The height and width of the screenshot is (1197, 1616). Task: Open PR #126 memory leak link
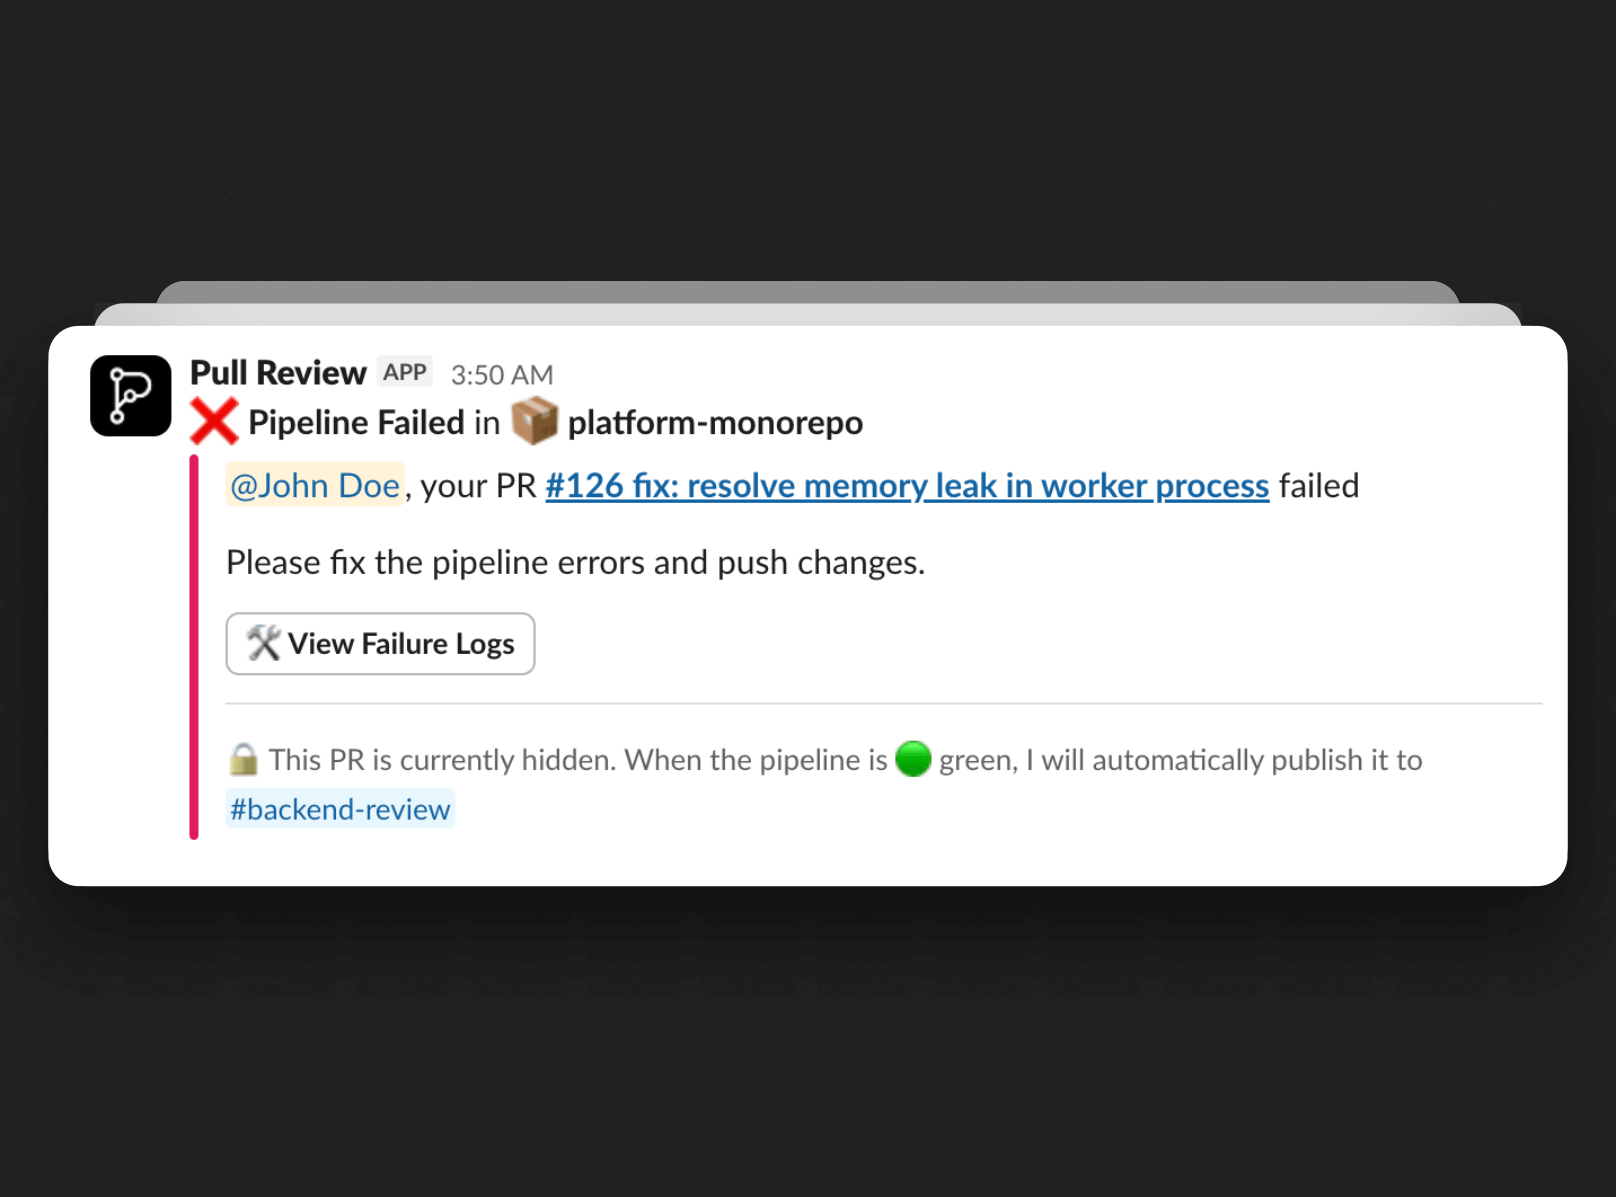[907, 486]
